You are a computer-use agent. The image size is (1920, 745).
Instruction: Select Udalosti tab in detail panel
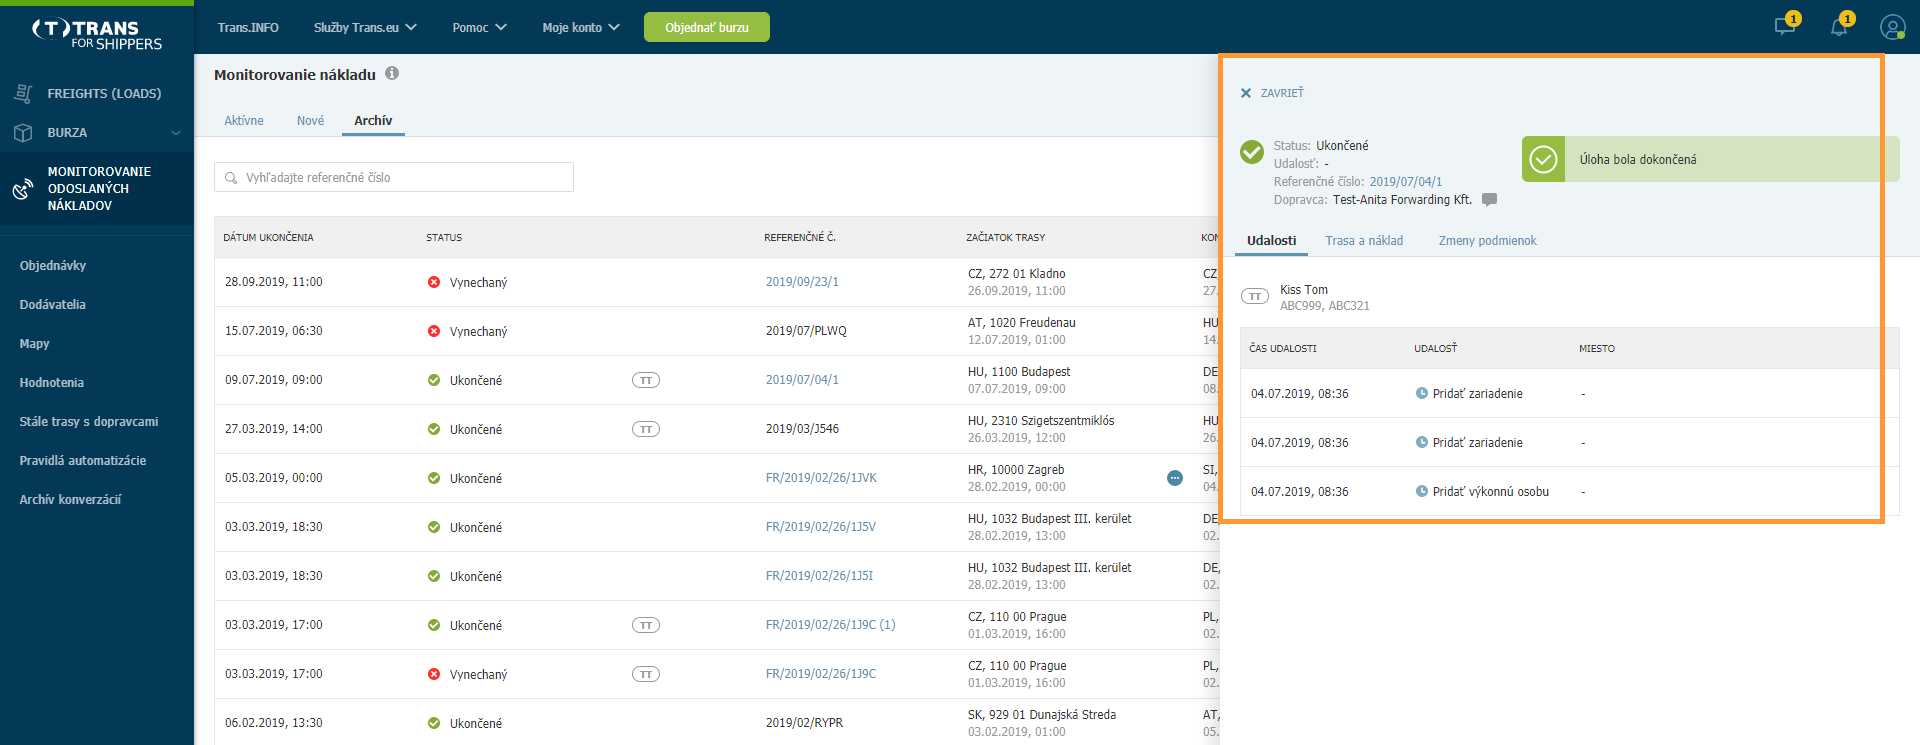tap(1271, 240)
